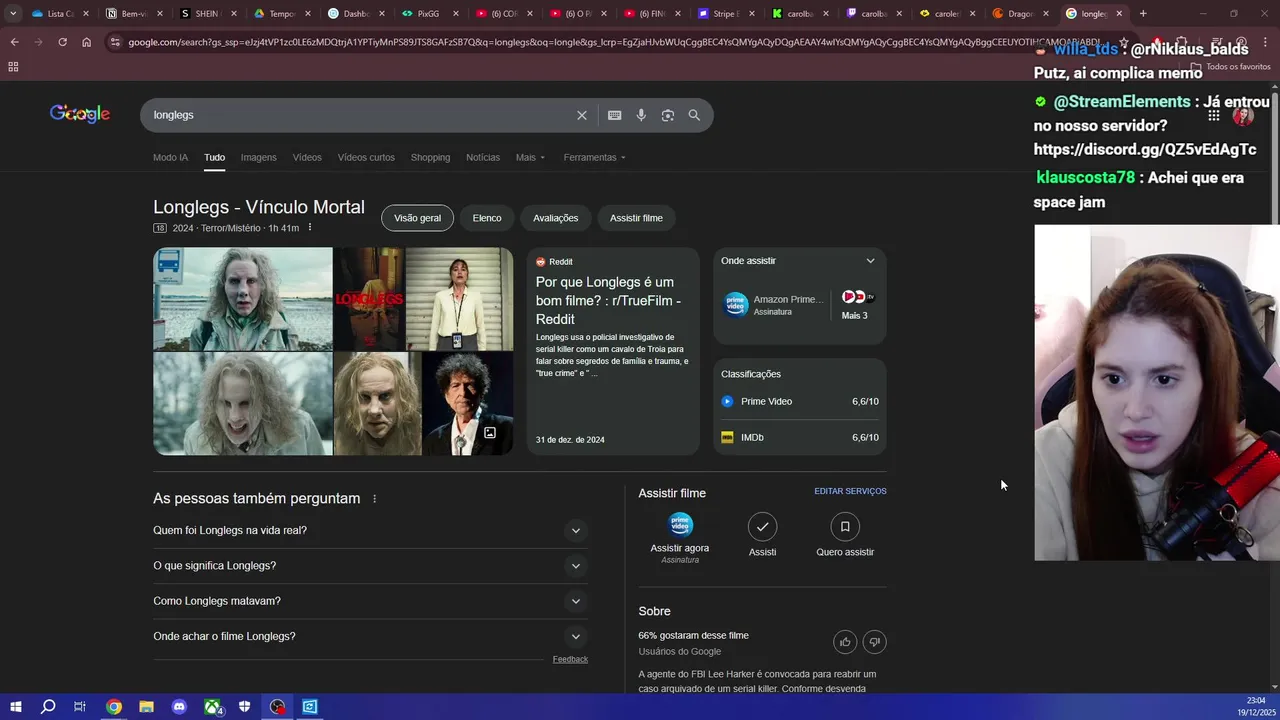The image size is (1280, 720).
Task: Show Mais 3 streaming services
Action: 855,305
